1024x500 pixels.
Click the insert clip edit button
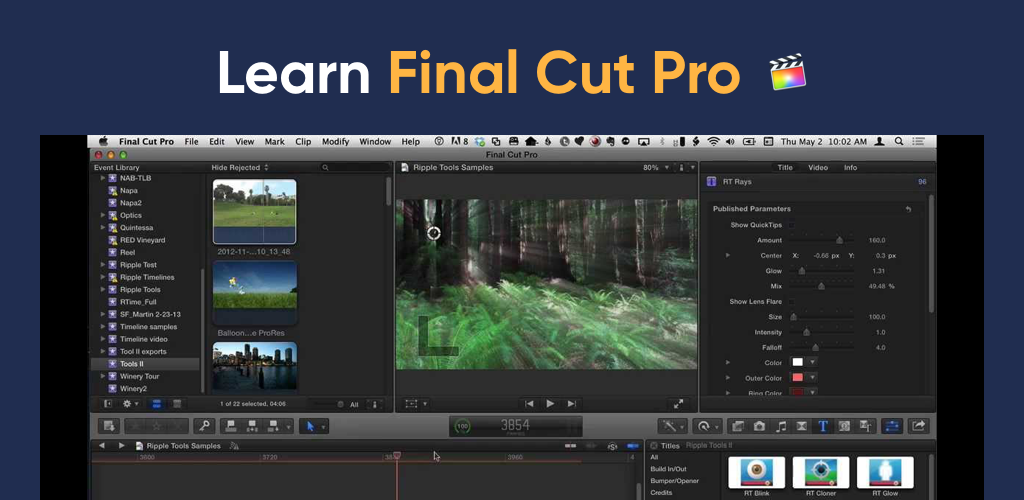[x=251, y=426]
